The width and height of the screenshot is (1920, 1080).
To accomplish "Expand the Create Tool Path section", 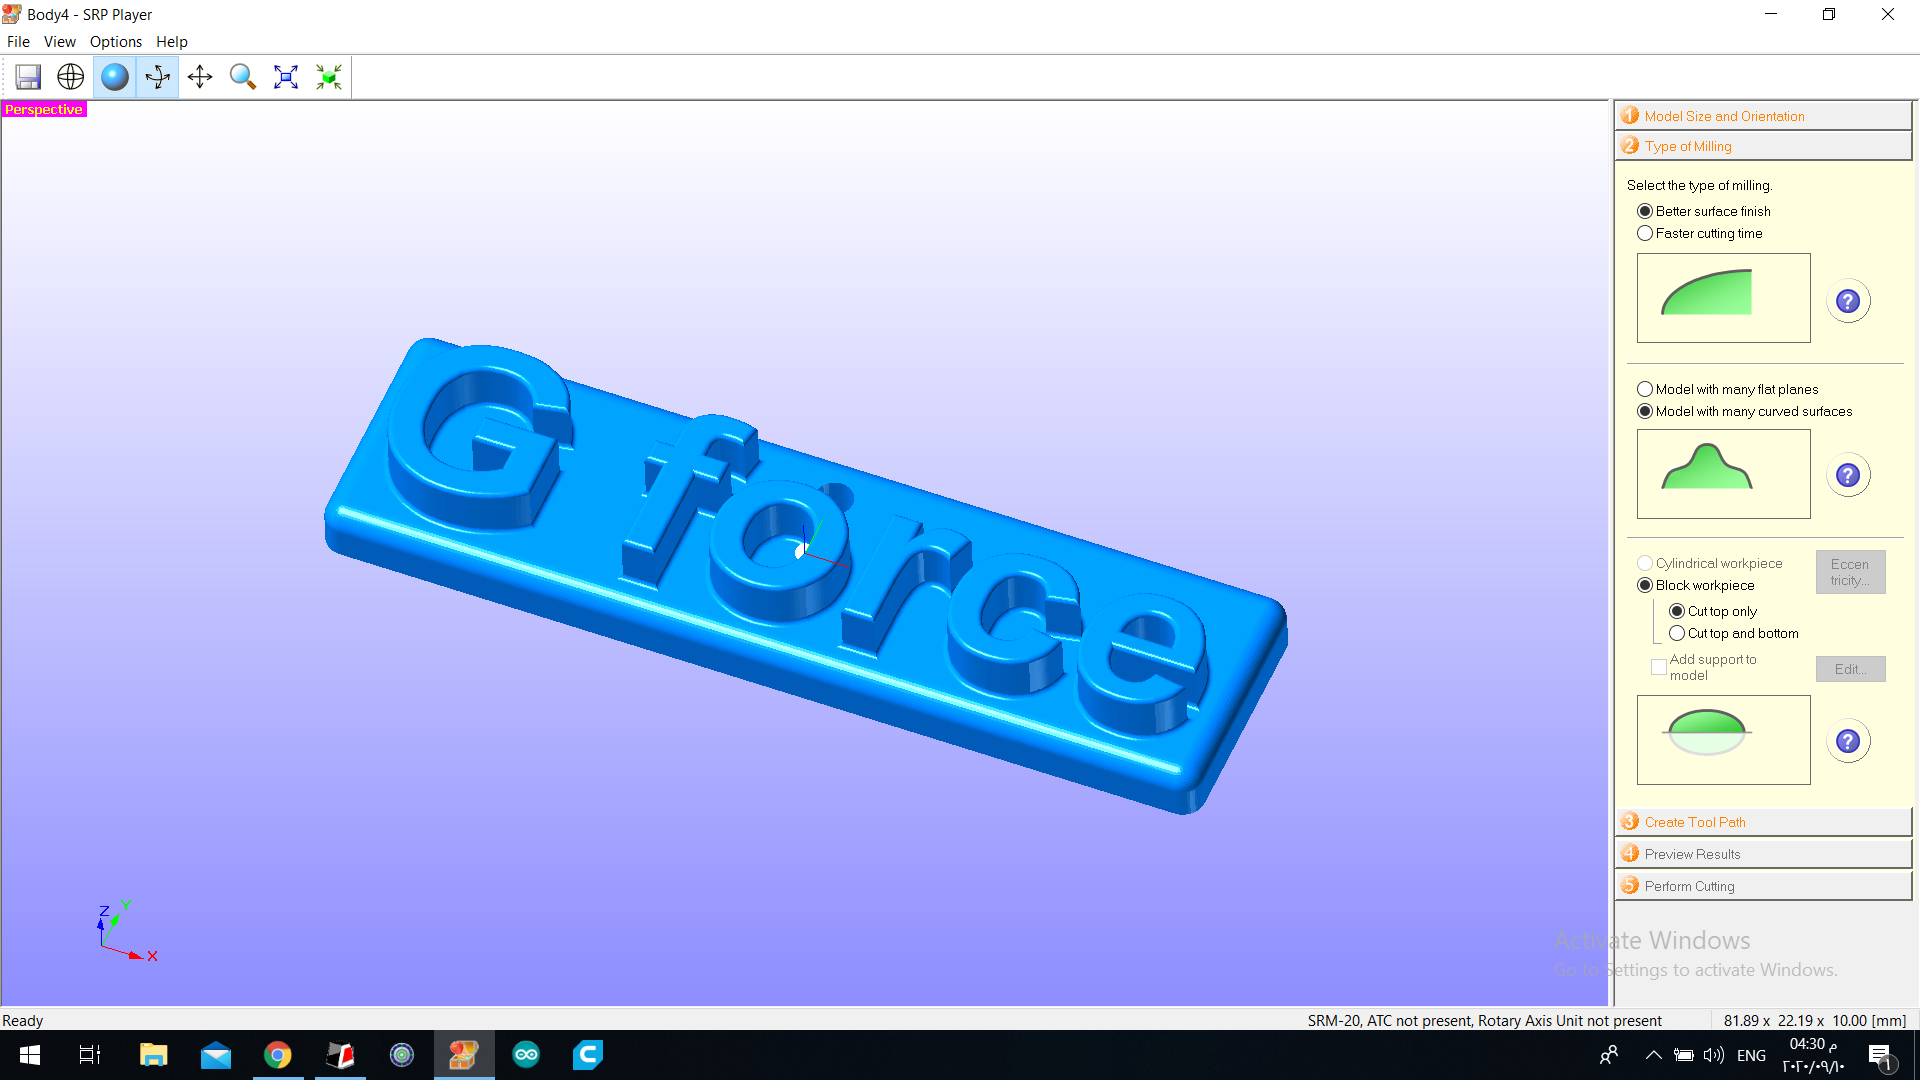I will [1695, 822].
